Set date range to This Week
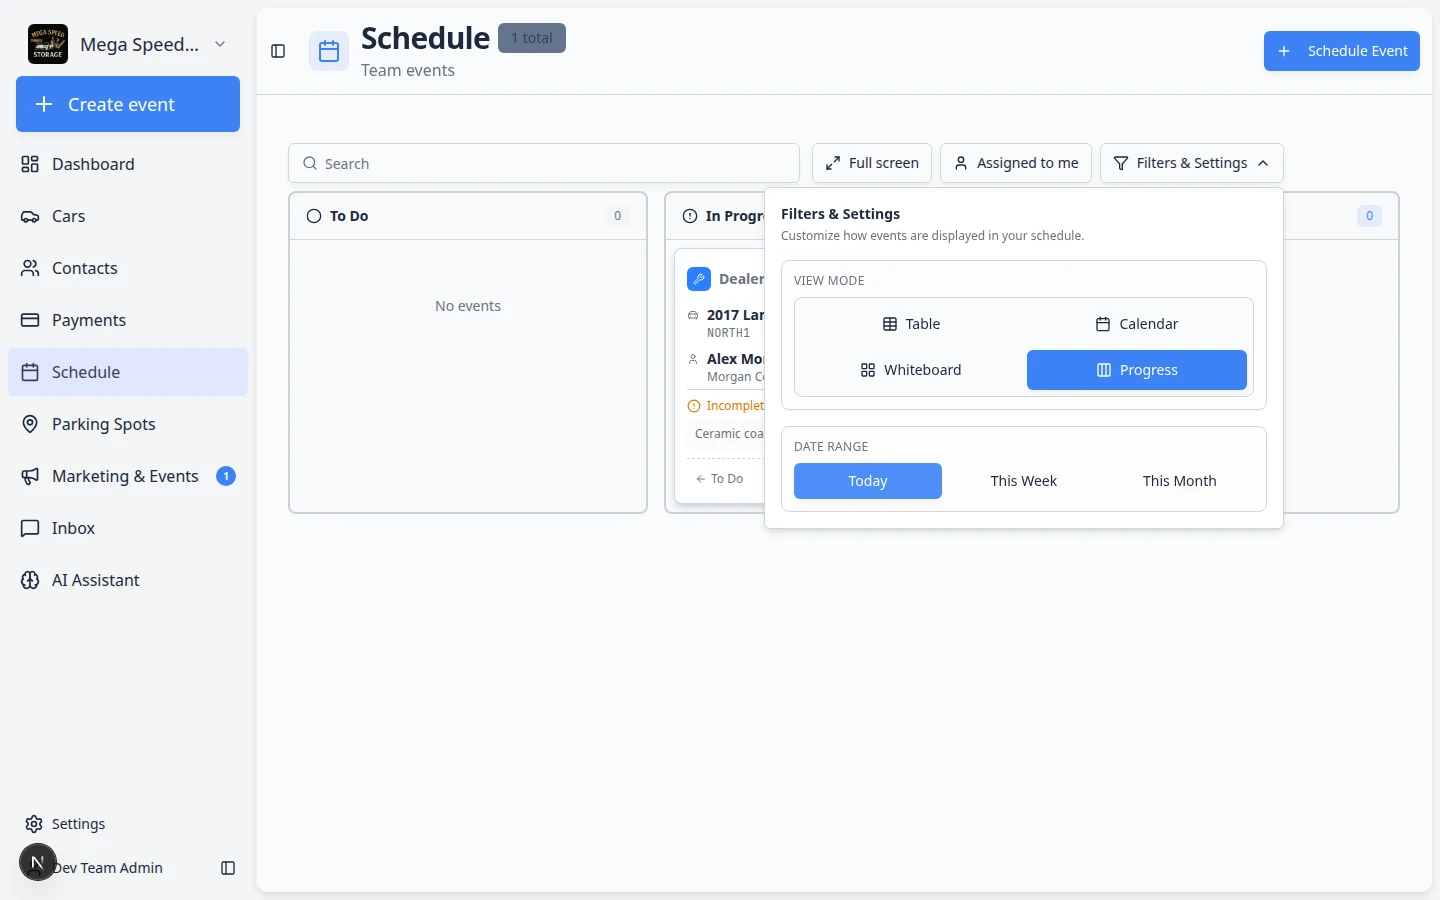The image size is (1440, 900). tap(1024, 481)
